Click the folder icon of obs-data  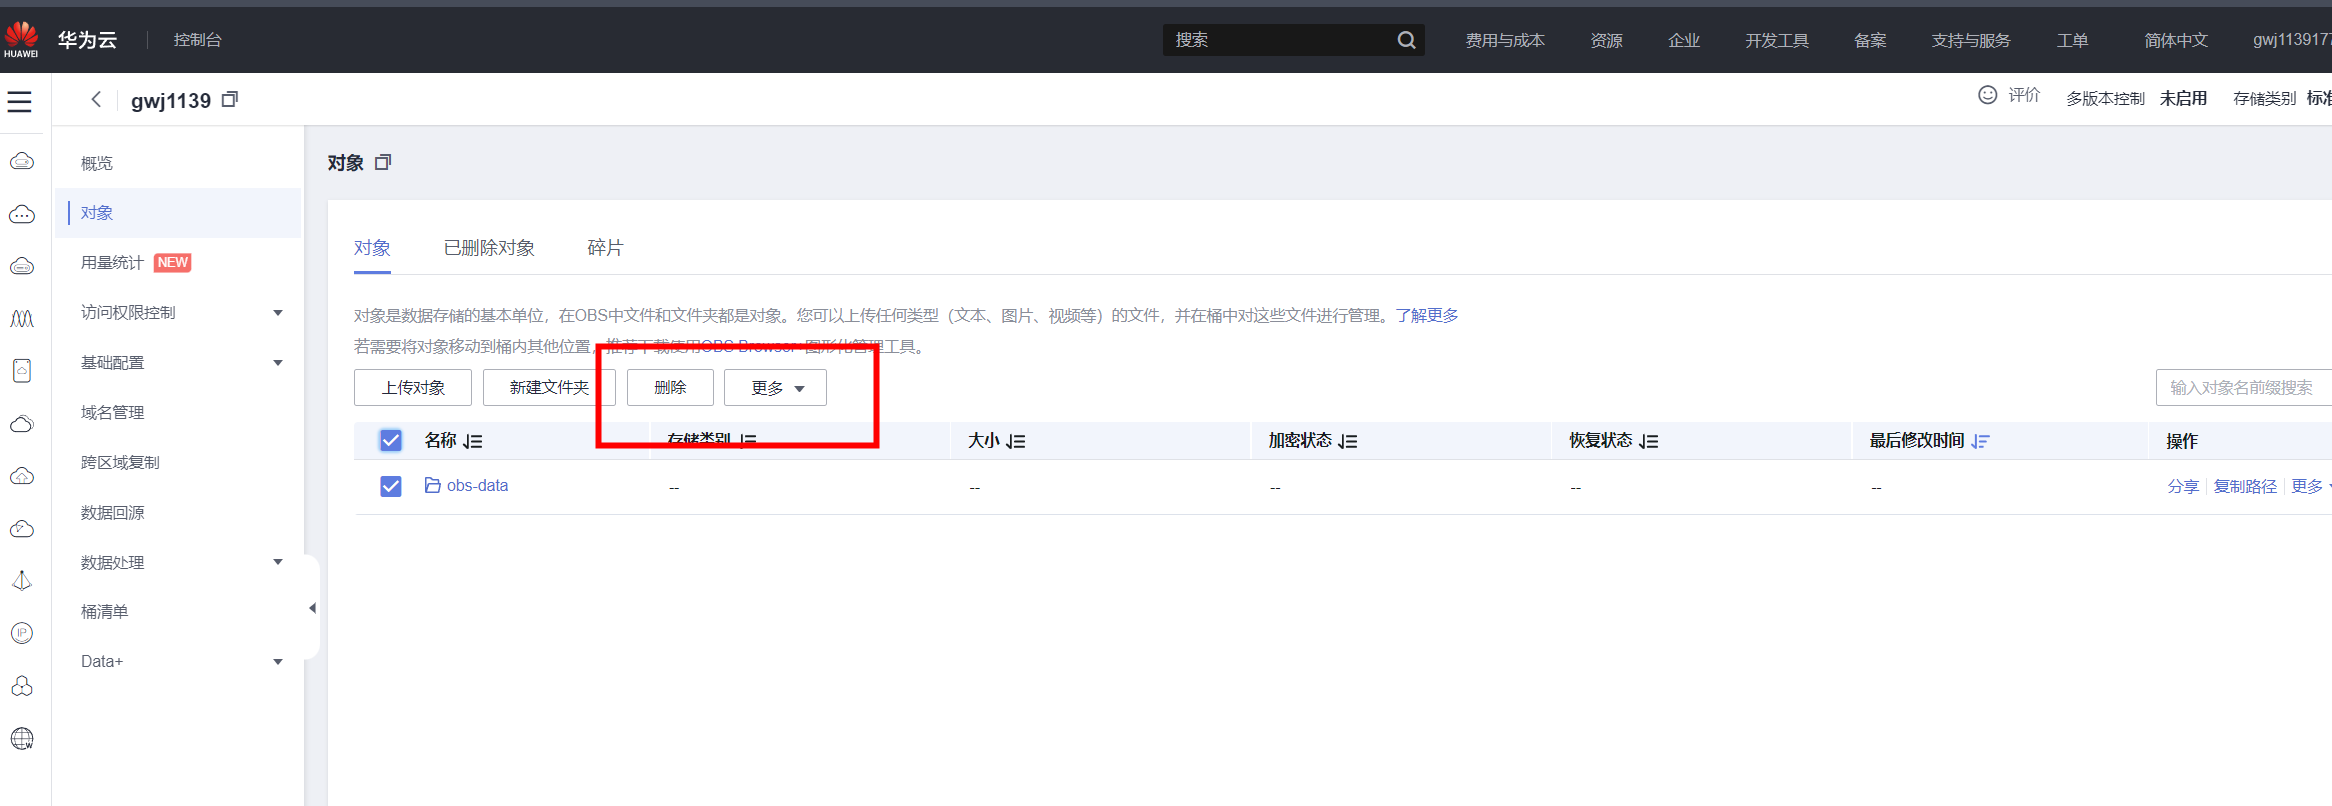click(433, 485)
